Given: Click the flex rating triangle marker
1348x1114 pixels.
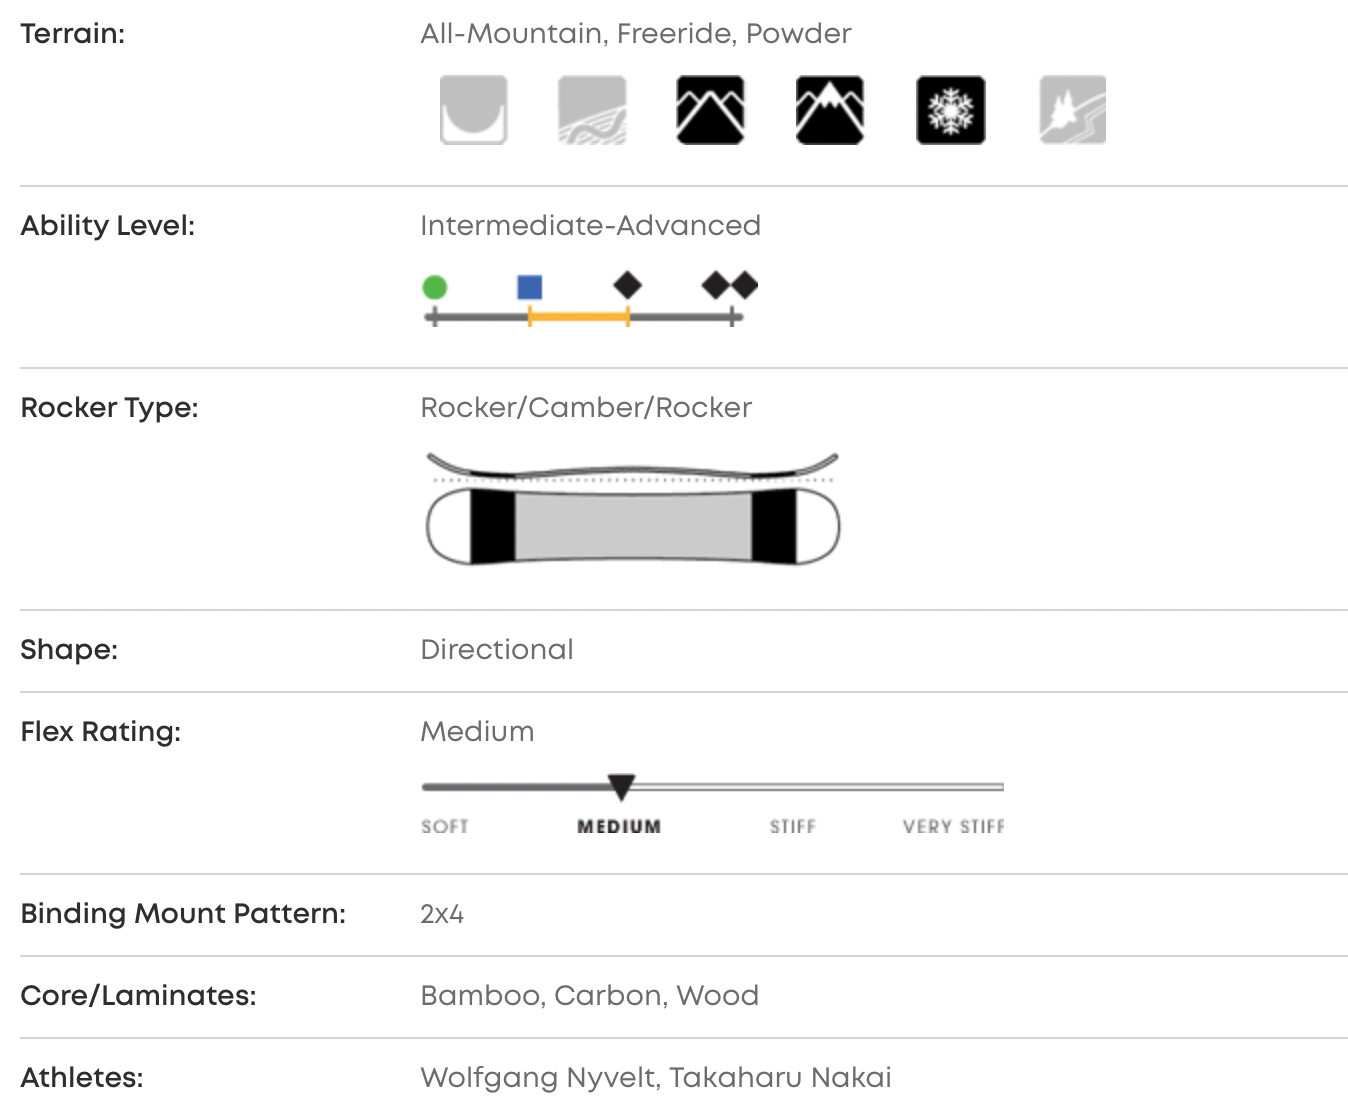Looking at the screenshot, I should [621, 787].
